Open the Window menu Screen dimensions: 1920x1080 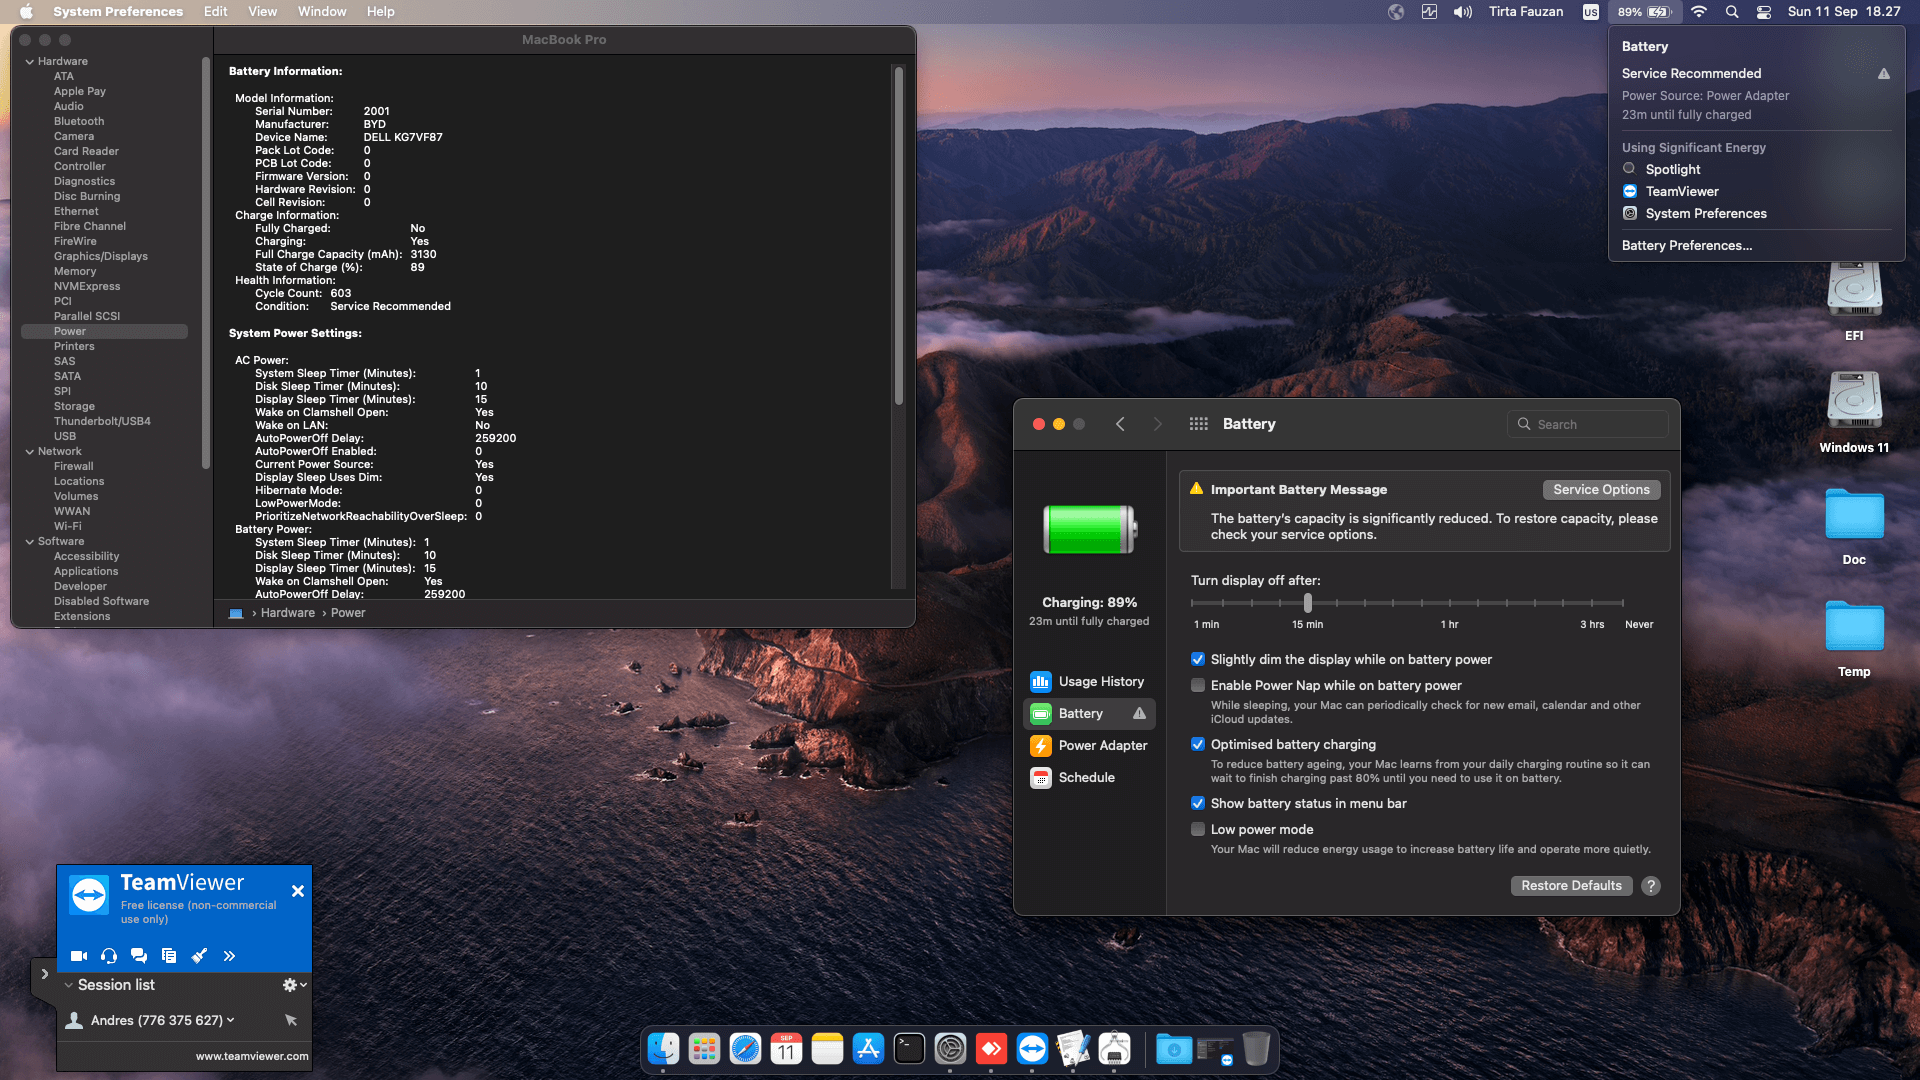coord(322,12)
